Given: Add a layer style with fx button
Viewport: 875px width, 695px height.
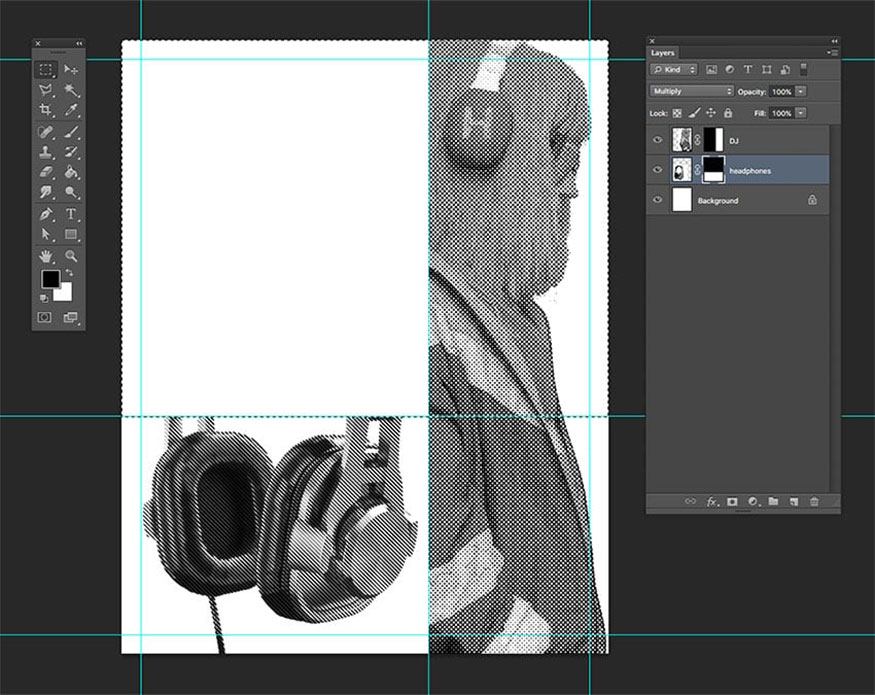Looking at the screenshot, I should 712,501.
